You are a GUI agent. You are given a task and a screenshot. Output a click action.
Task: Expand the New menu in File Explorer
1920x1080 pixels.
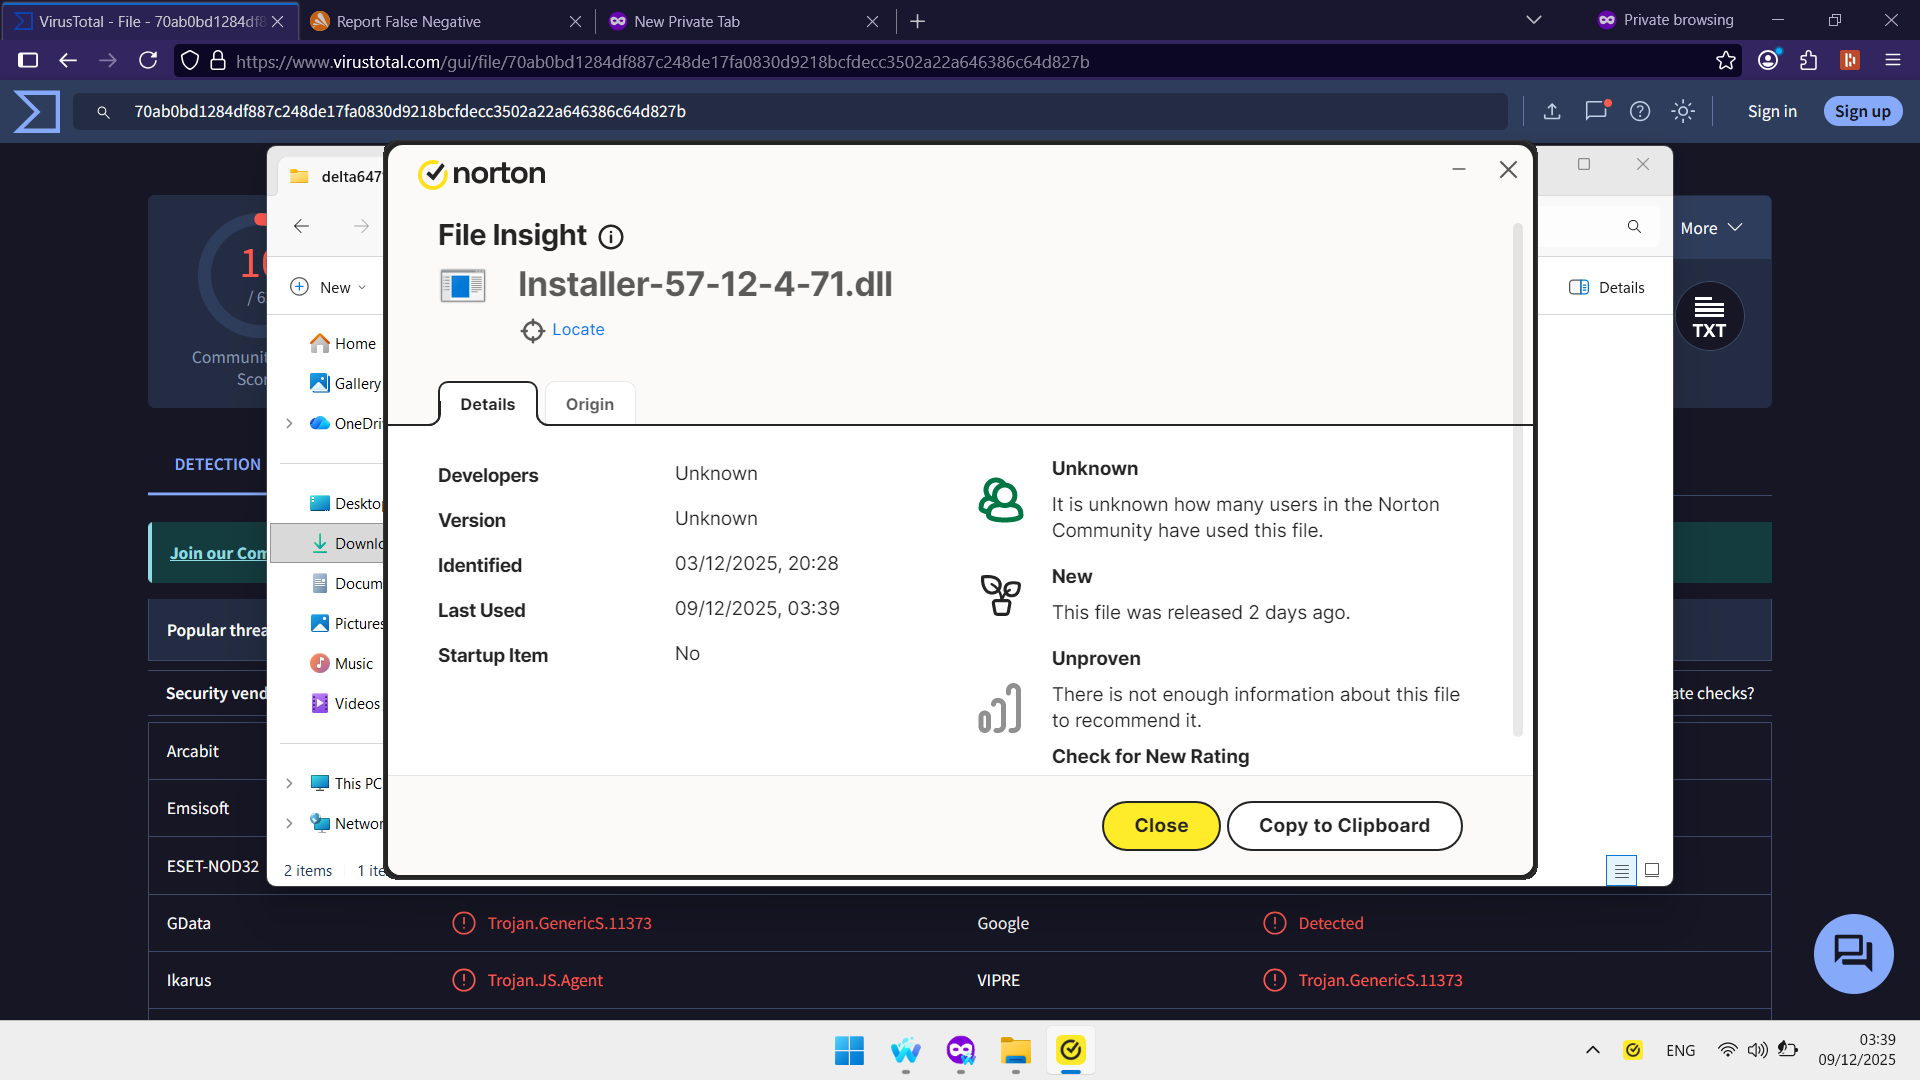click(328, 287)
